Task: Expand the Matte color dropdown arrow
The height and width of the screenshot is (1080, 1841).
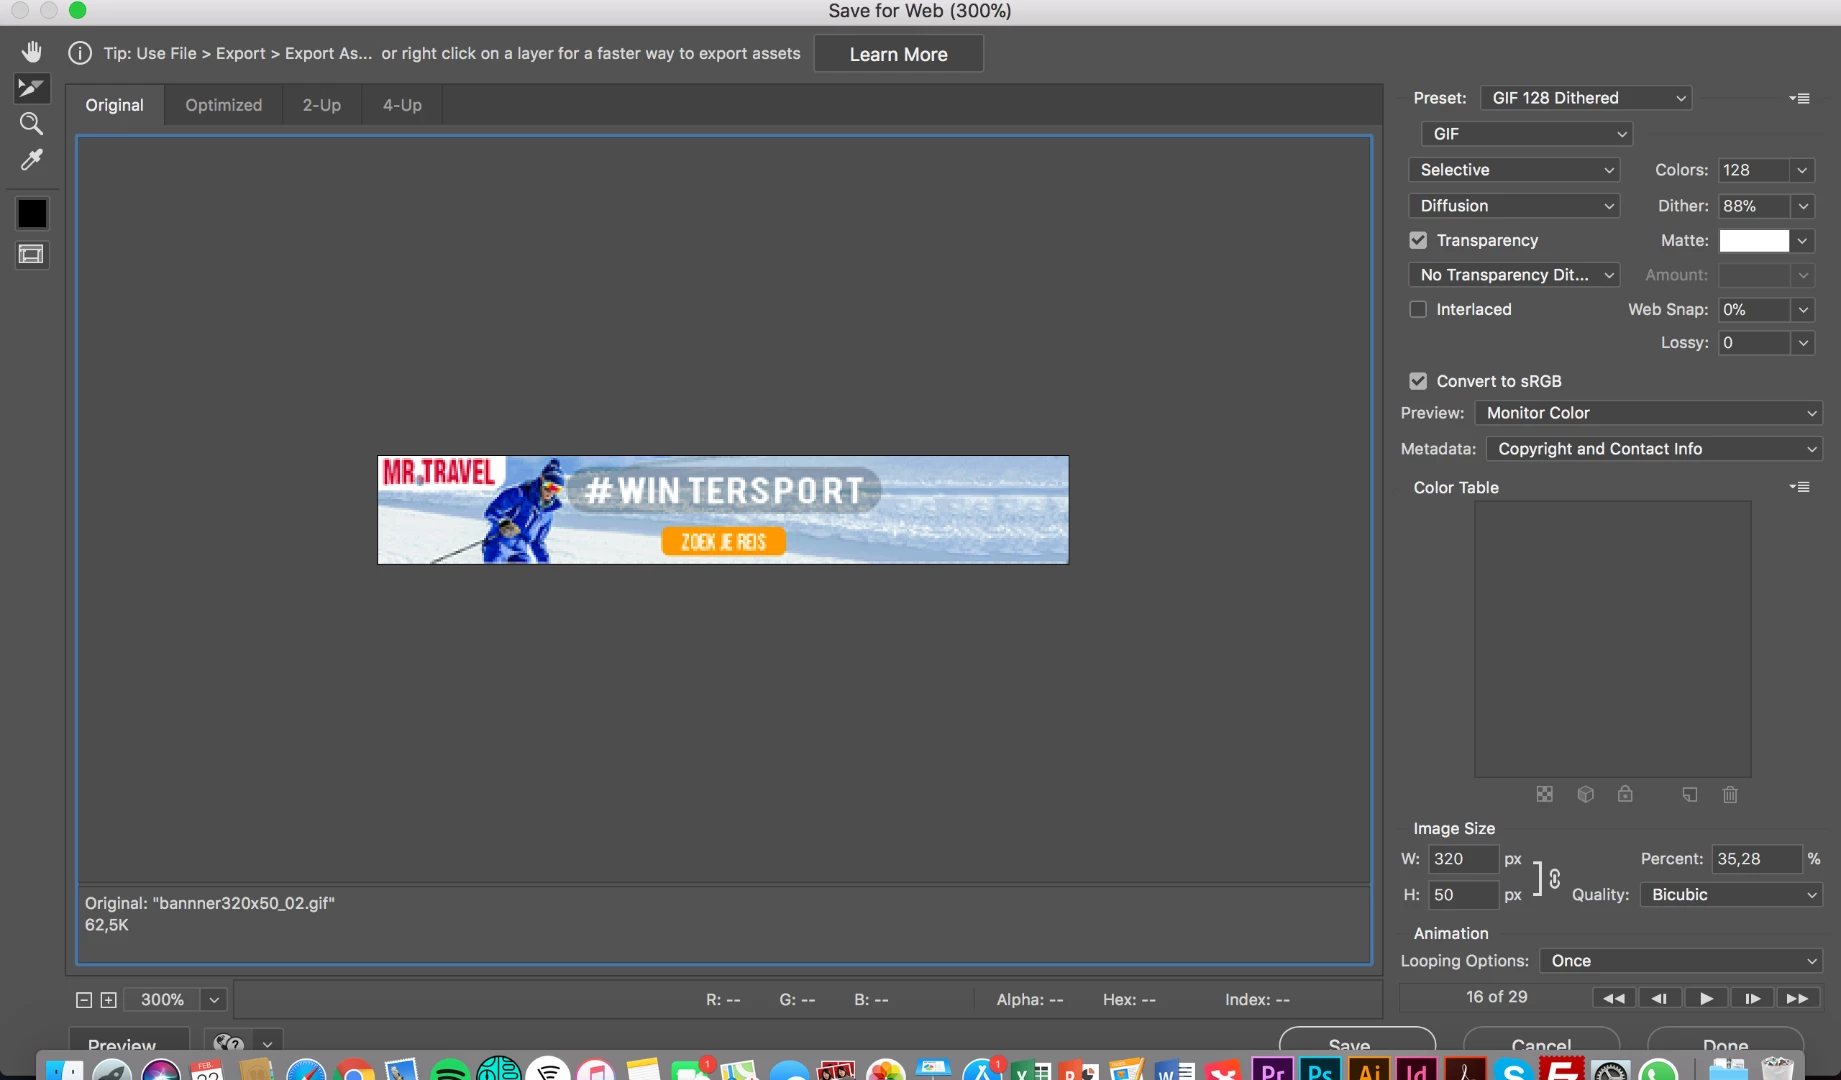Action: pyautogui.click(x=1802, y=241)
